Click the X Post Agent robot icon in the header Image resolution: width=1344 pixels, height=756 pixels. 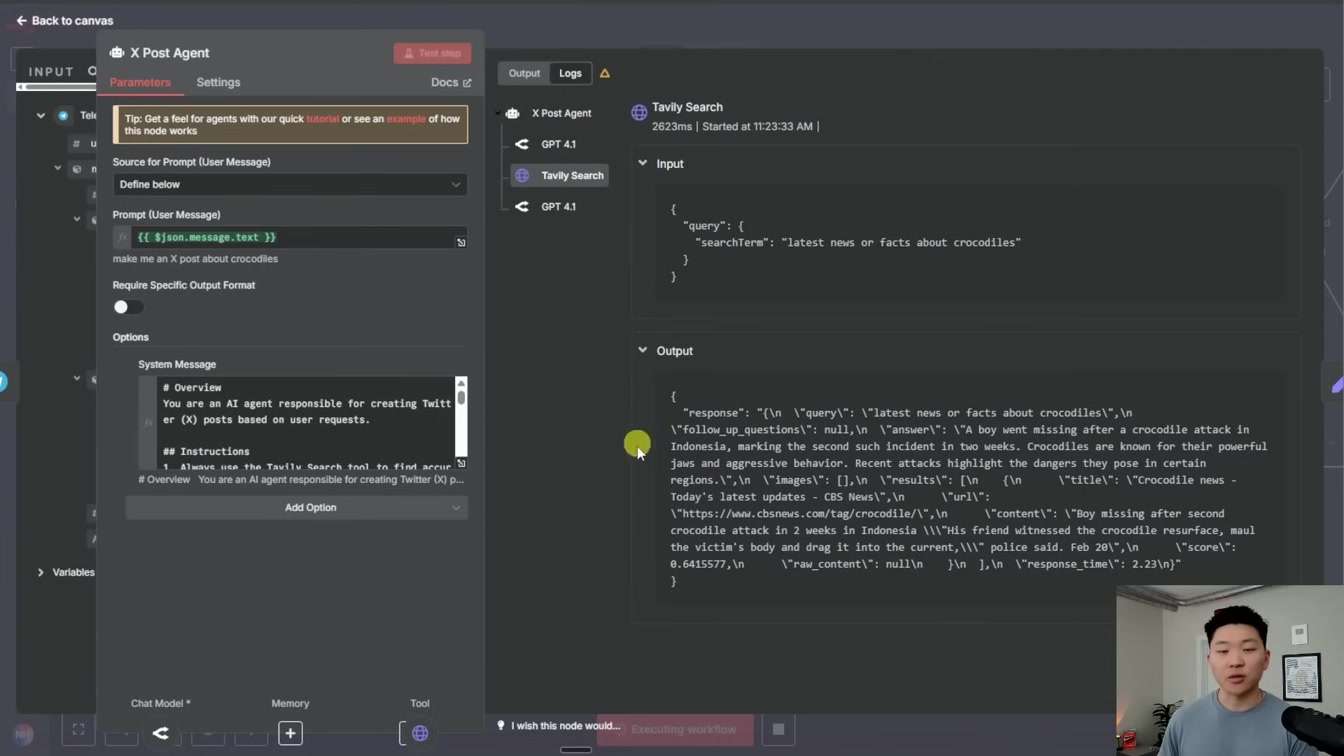(x=117, y=53)
